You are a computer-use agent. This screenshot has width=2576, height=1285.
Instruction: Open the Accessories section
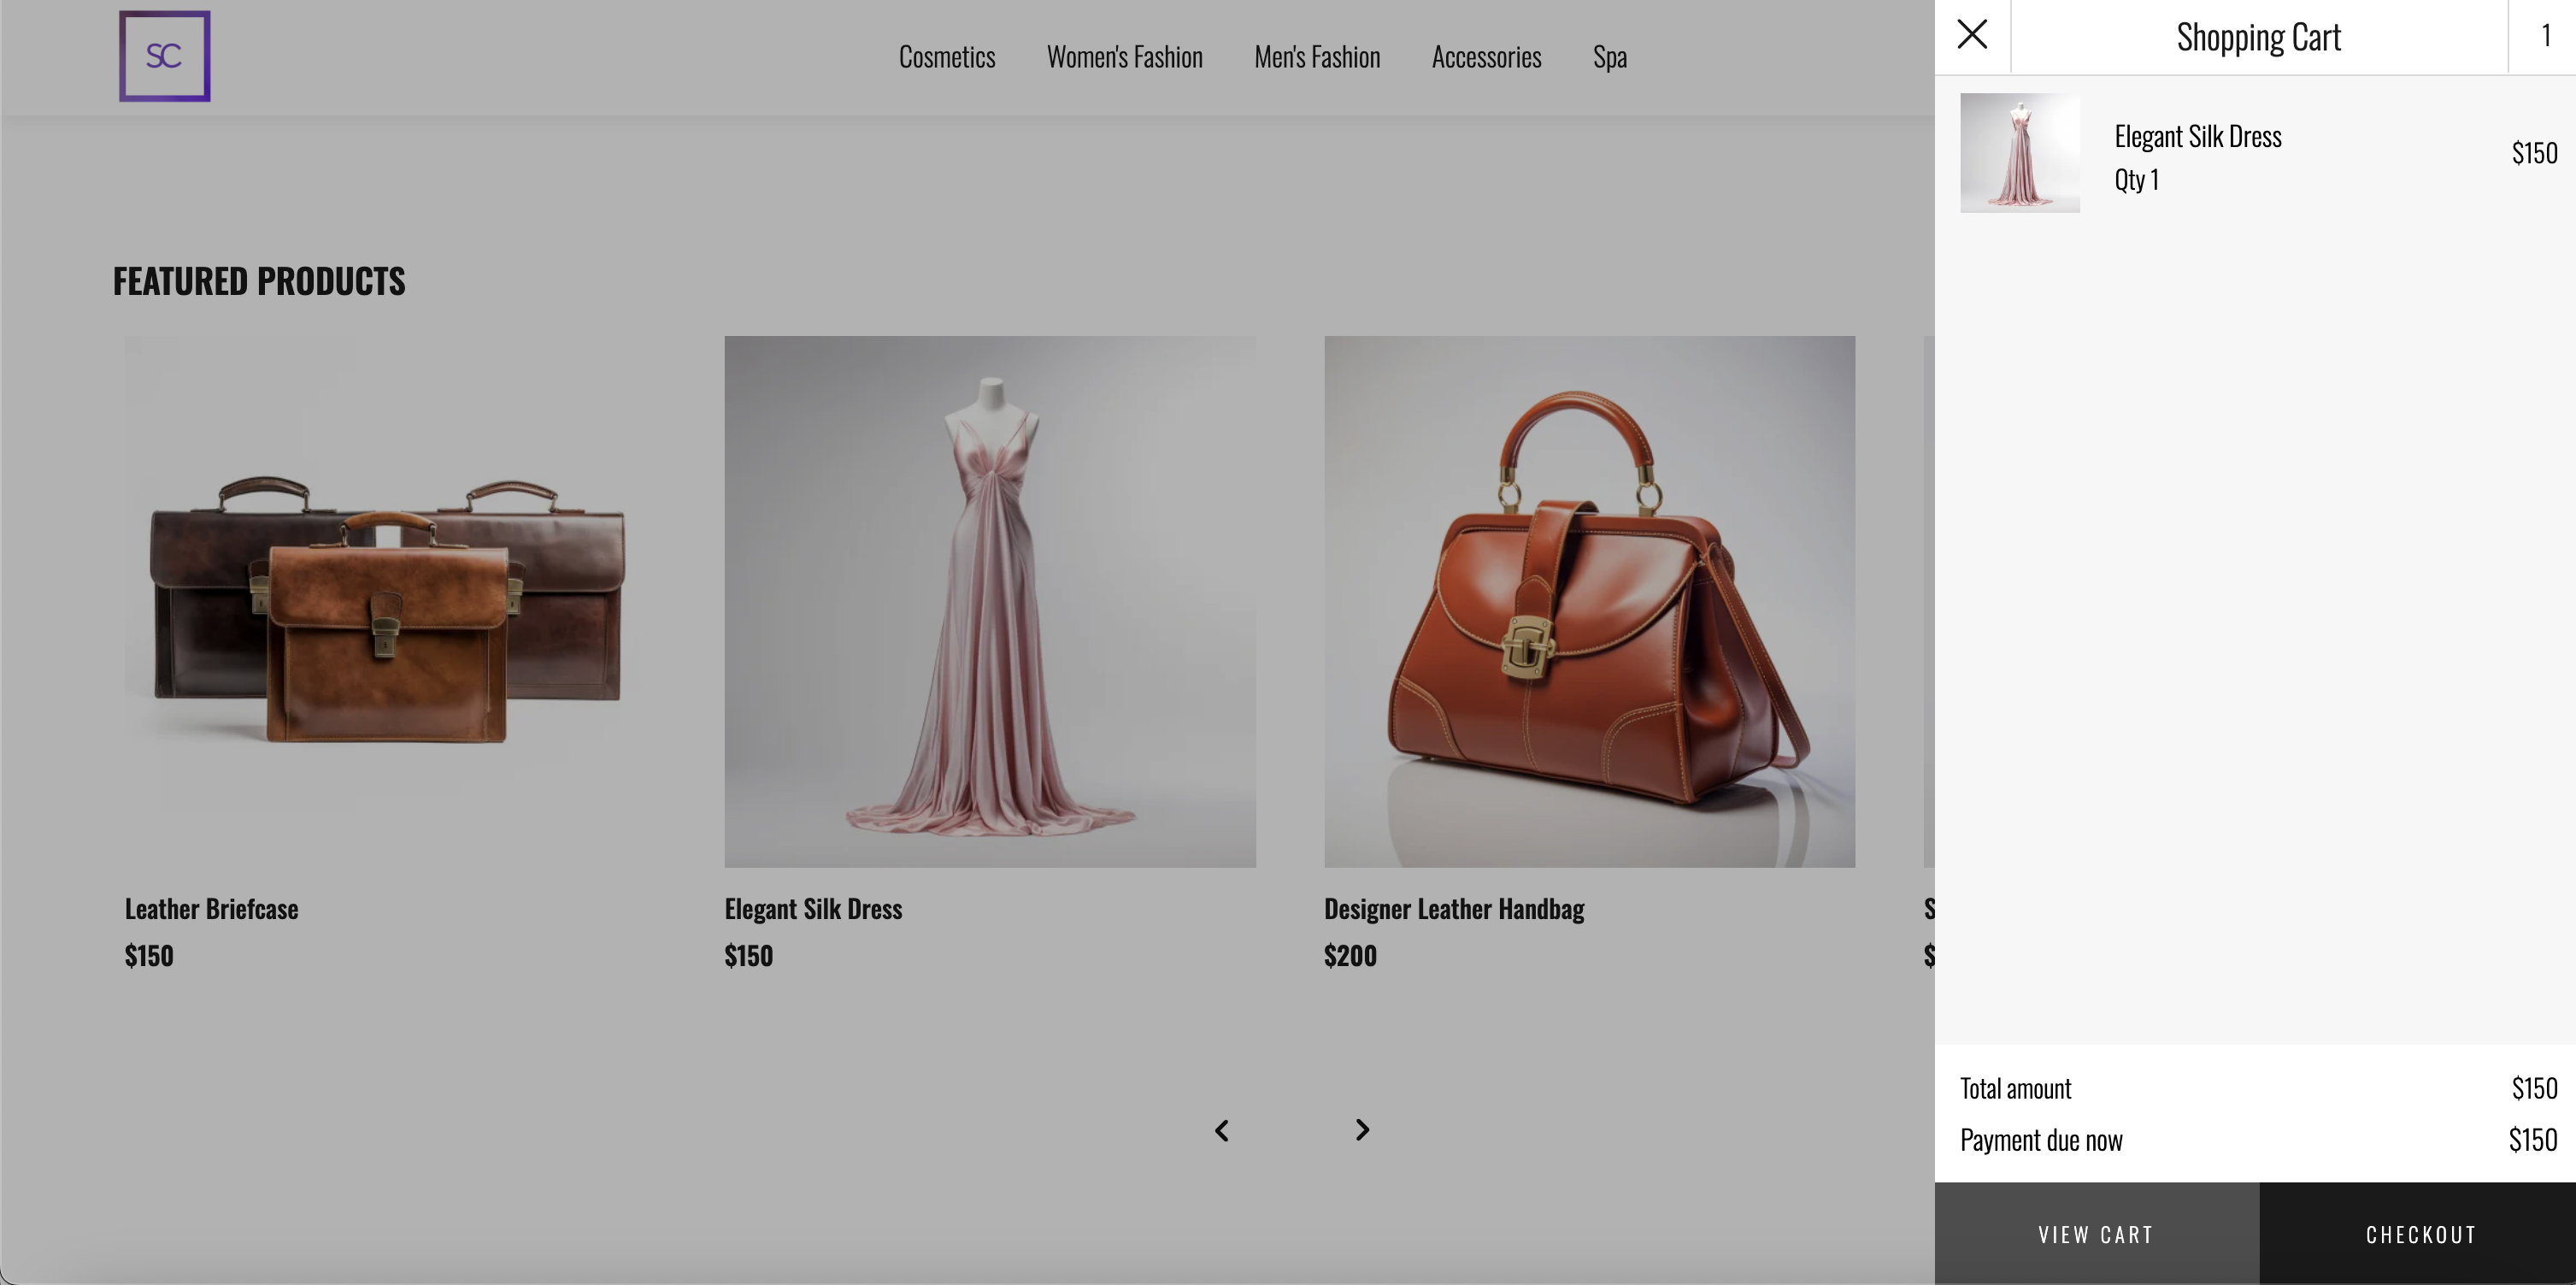(1486, 56)
